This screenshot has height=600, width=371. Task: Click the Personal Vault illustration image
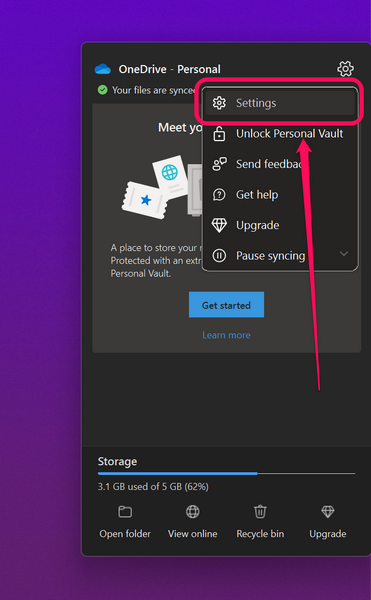click(x=162, y=187)
